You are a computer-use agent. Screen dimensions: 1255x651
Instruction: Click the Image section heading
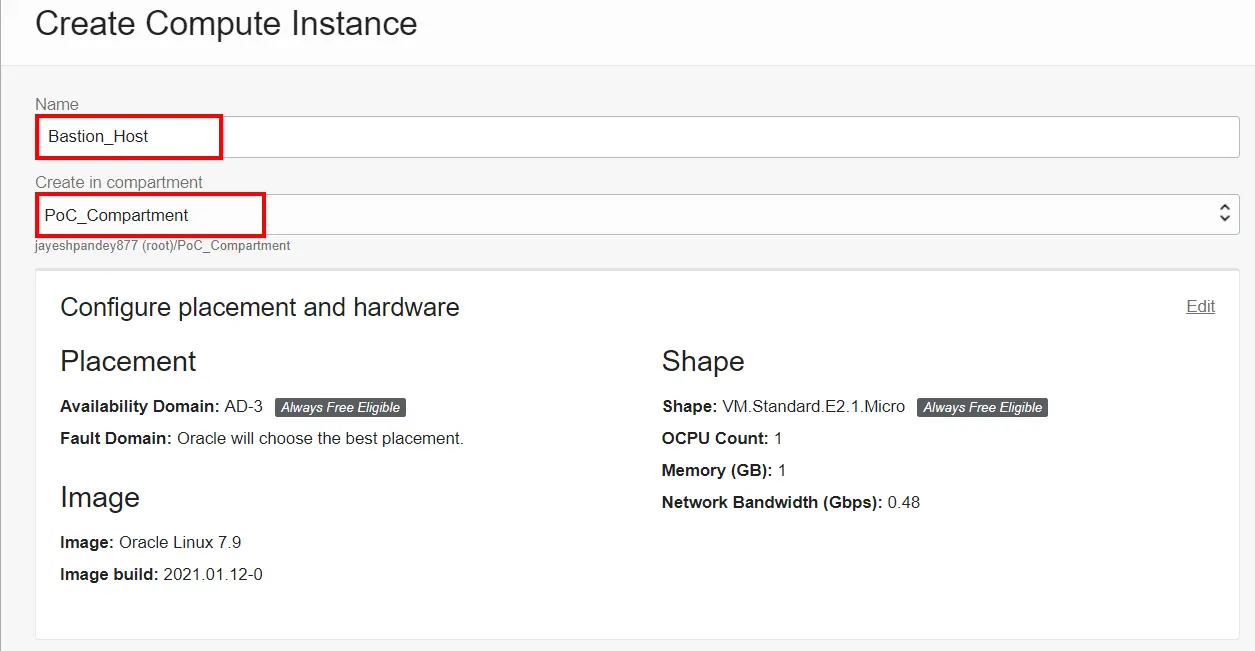tap(100, 497)
